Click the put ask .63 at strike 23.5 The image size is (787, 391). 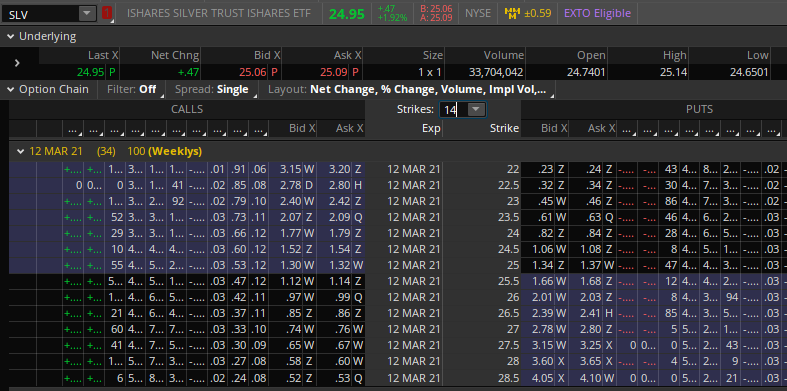[593, 217]
